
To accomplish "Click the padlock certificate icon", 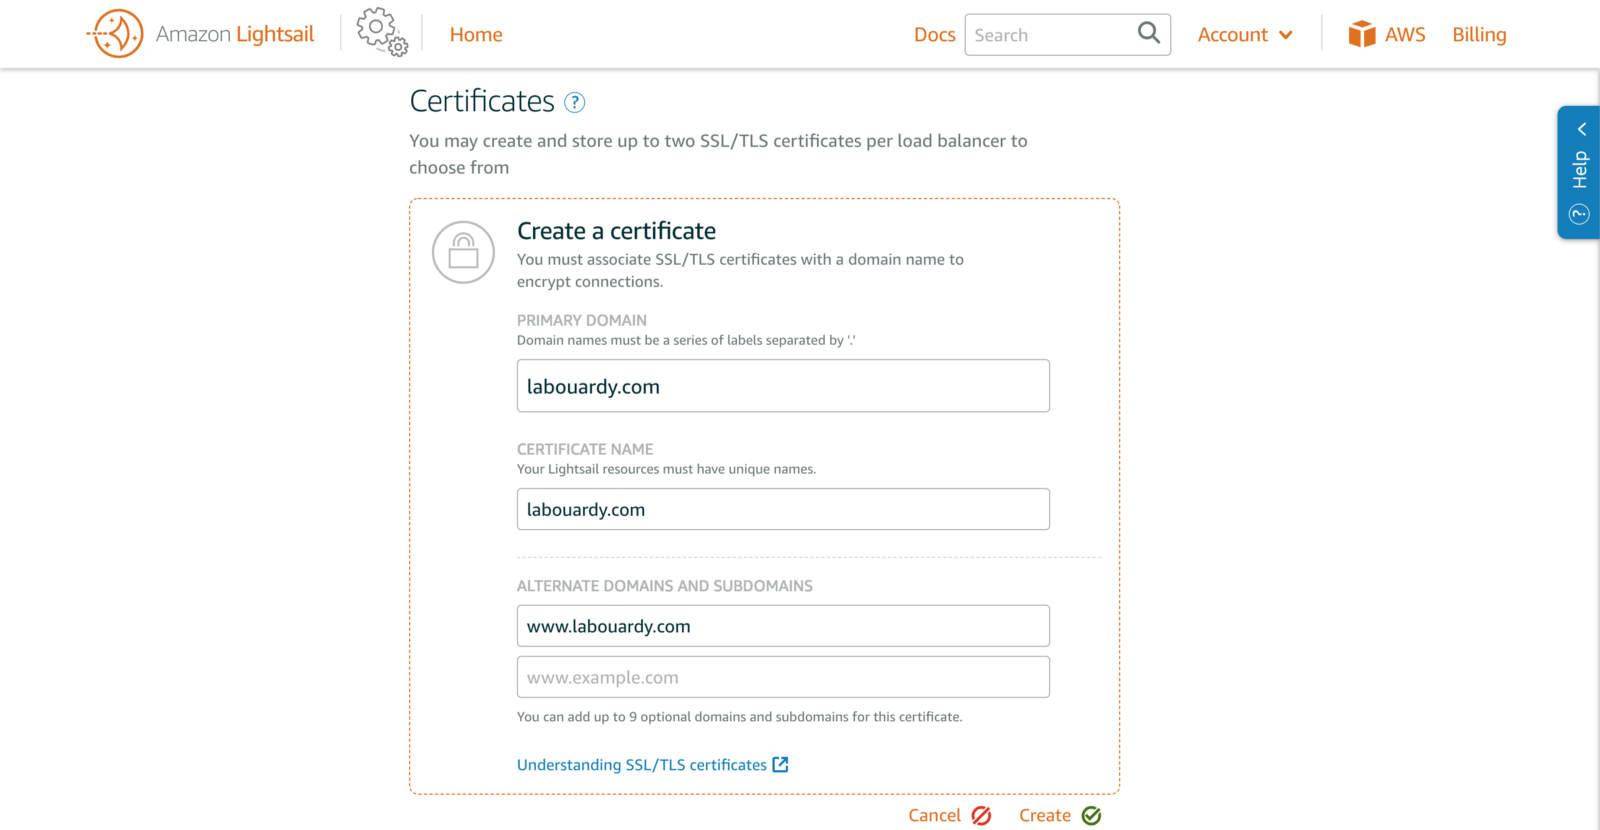I will (463, 252).
